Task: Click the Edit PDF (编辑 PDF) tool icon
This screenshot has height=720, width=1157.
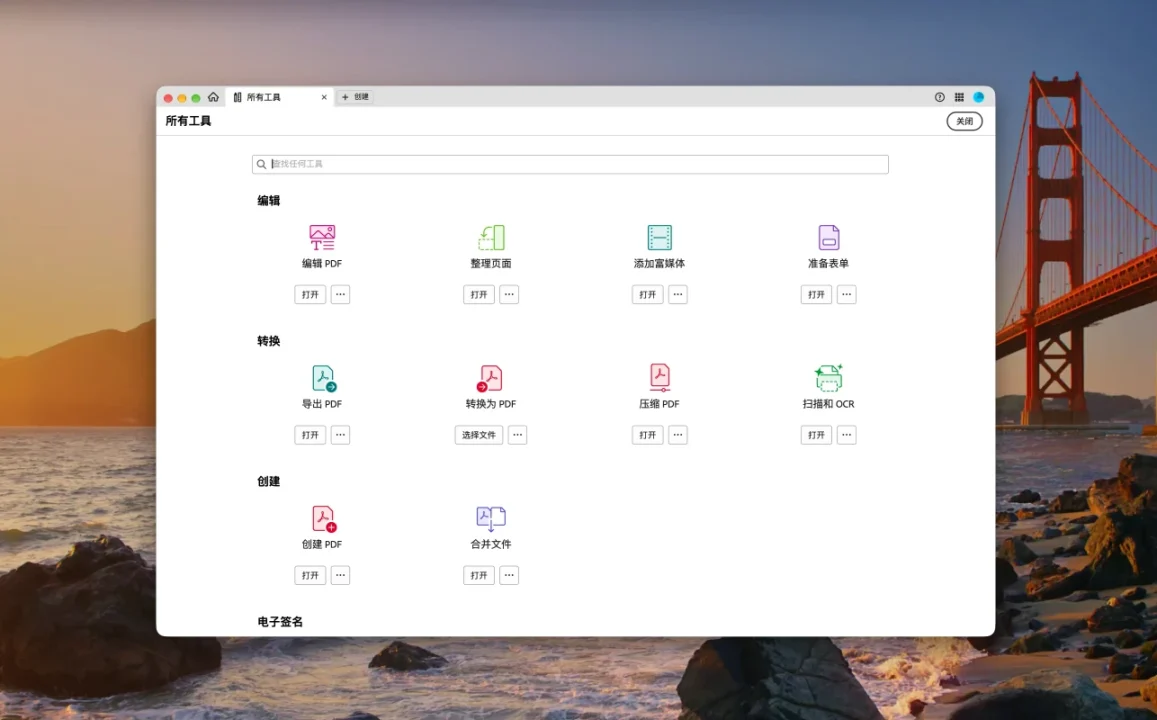Action: (322, 238)
